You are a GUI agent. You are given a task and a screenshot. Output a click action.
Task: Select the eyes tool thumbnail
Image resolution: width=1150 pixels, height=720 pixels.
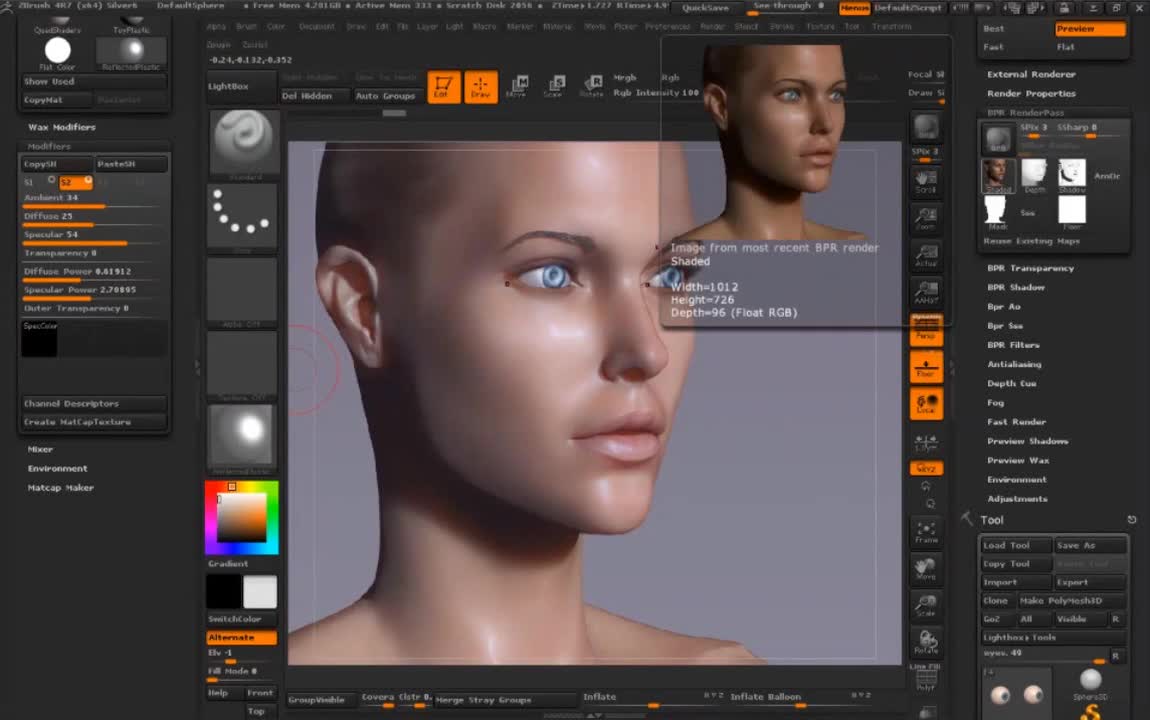[x=1016, y=693]
